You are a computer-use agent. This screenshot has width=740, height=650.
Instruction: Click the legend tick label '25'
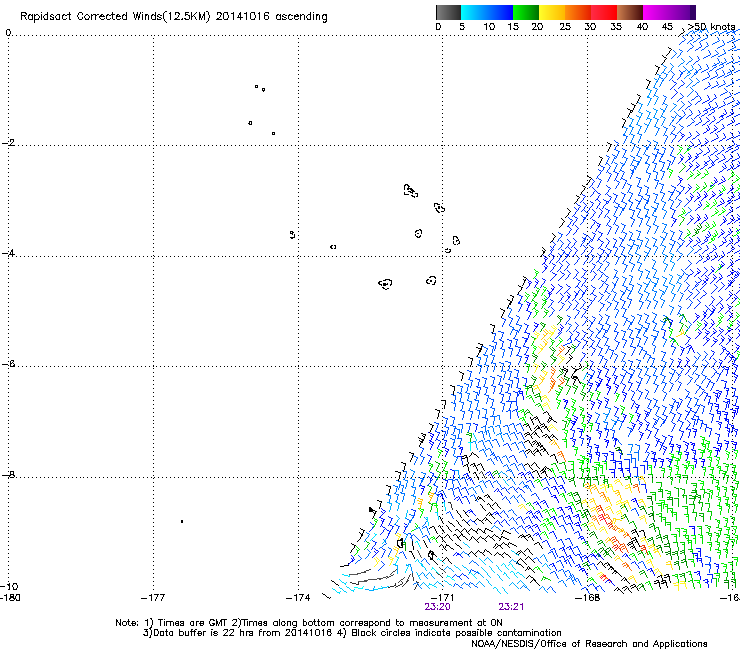coord(565,27)
